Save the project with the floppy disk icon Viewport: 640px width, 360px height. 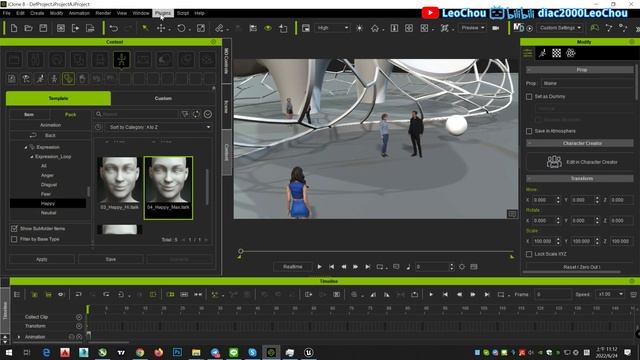click(x=43, y=28)
